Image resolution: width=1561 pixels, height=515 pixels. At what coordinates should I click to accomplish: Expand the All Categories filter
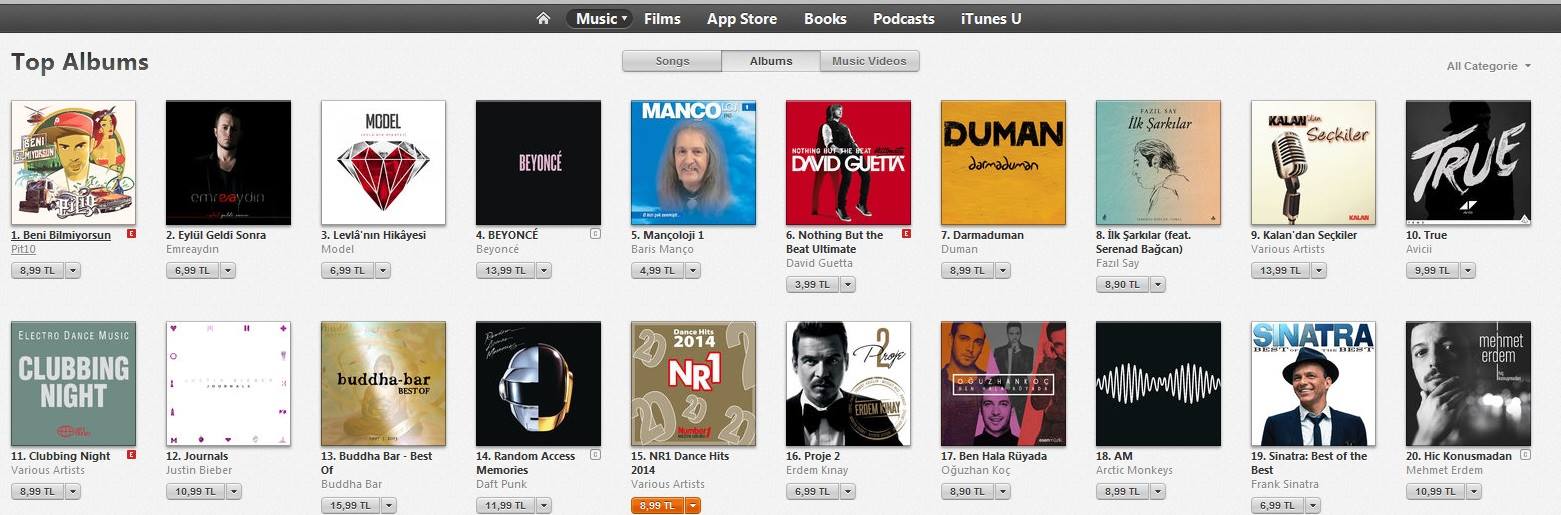pos(1488,66)
